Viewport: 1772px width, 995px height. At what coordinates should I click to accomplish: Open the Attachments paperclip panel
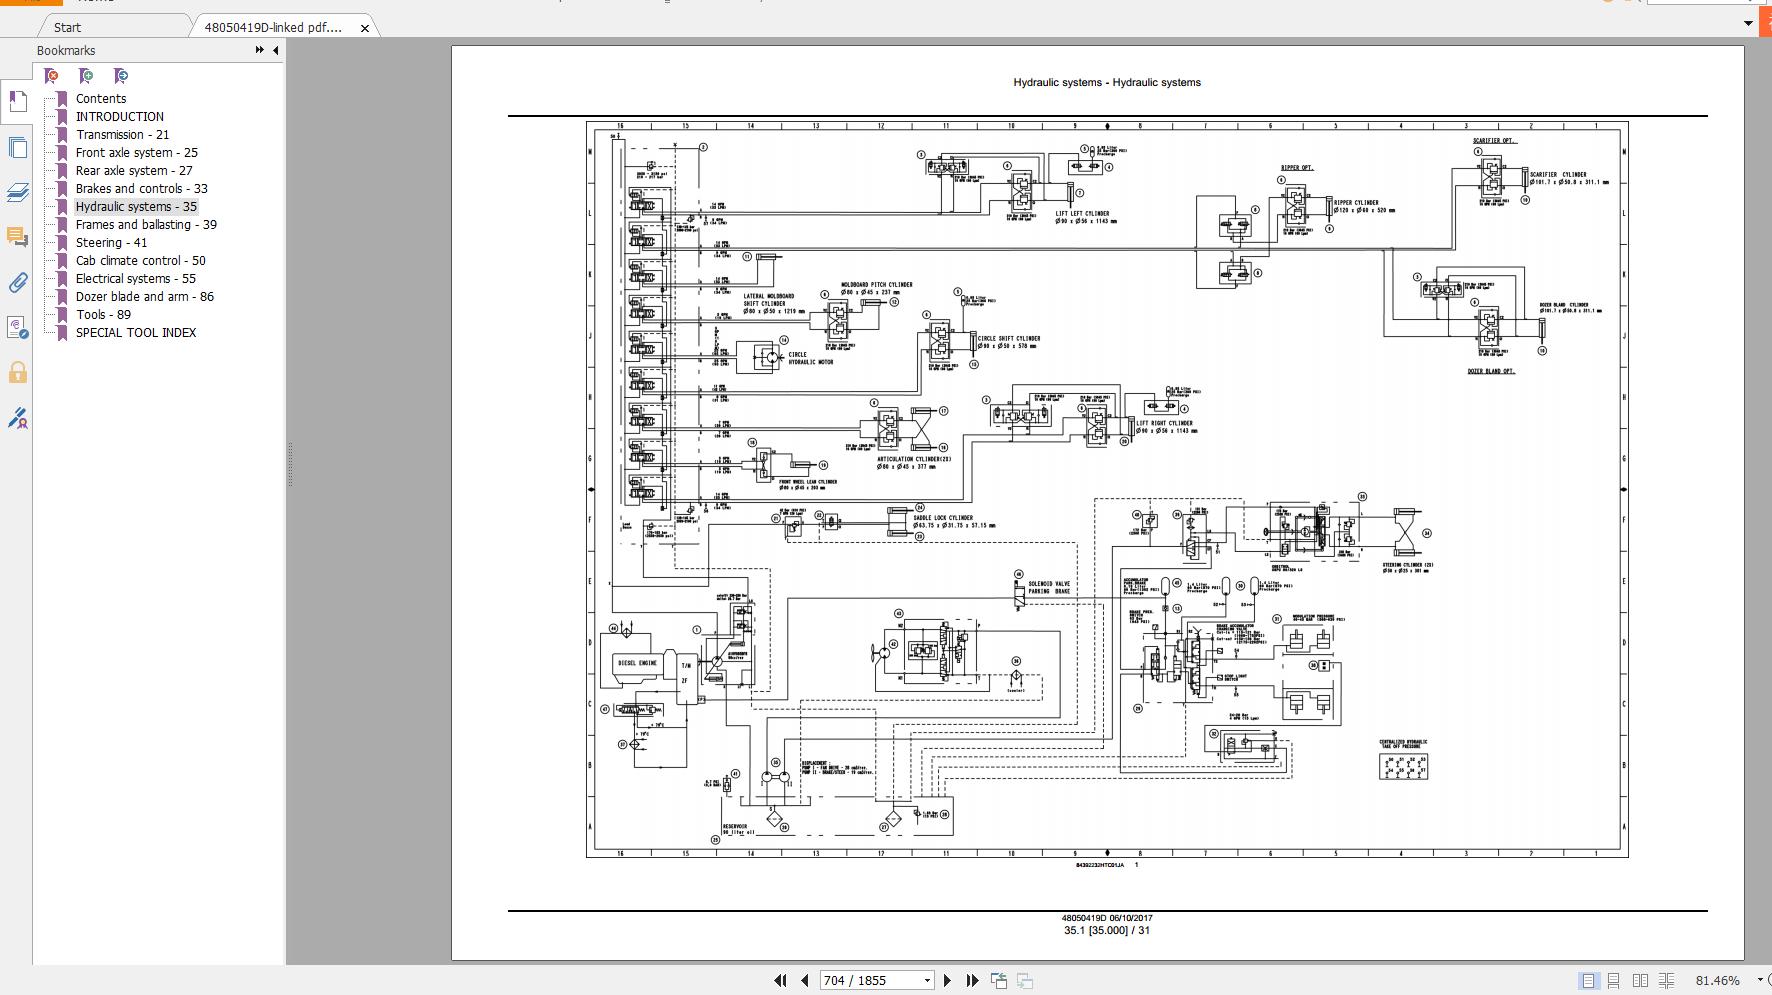pyautogui.click(x=17, y=283)
